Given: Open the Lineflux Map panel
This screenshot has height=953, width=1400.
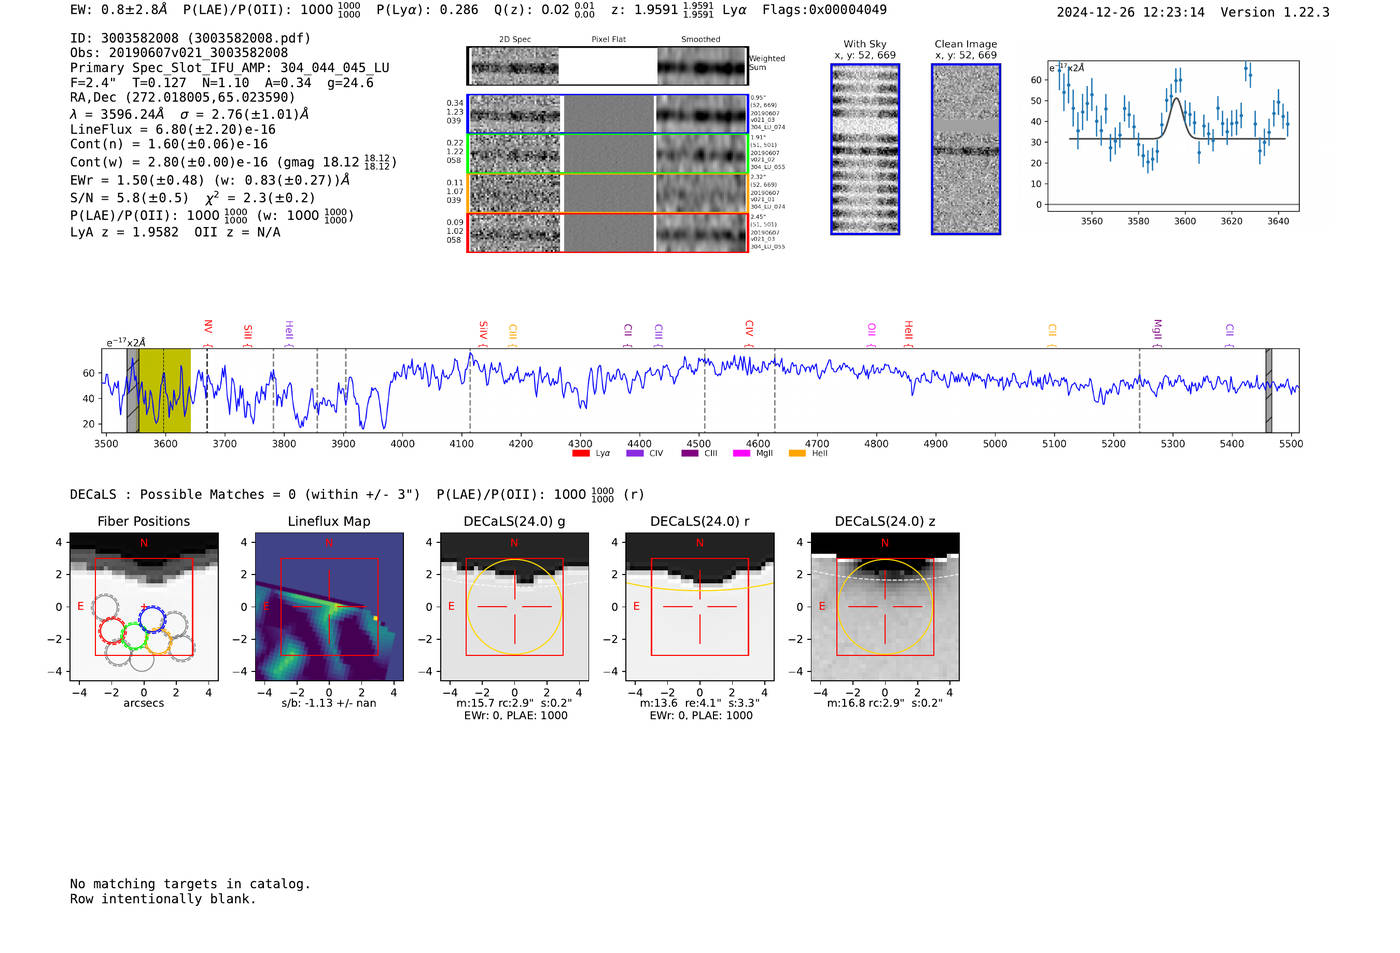Looking at the screenshot, I should click(329, 607).
